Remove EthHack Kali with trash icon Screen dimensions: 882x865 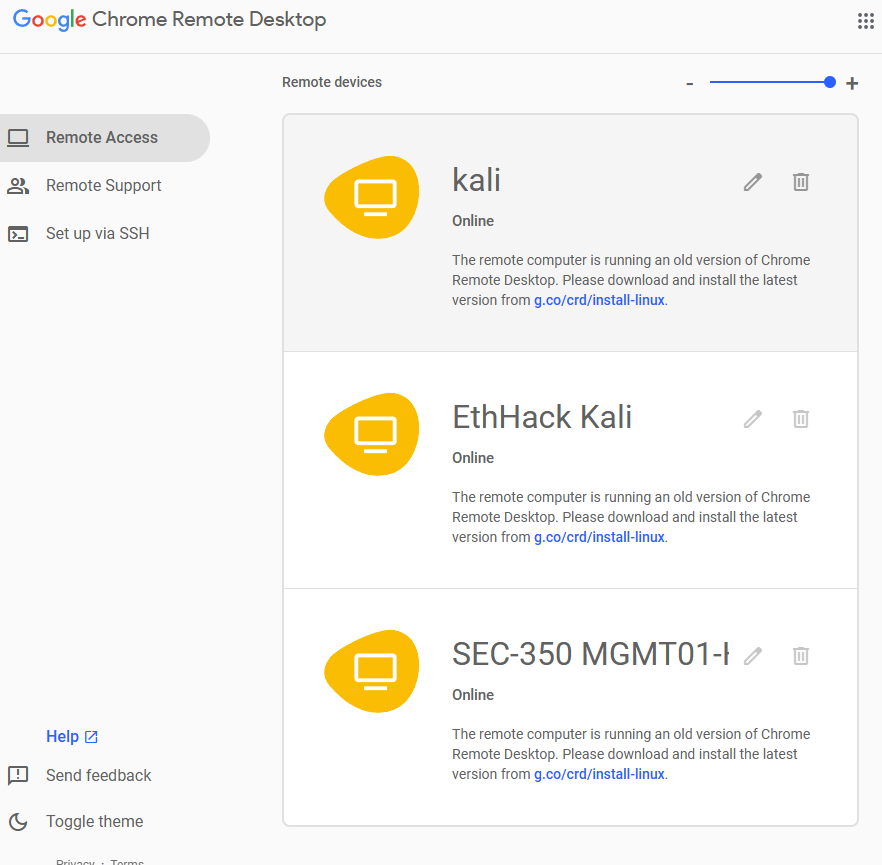click(801, 419)
